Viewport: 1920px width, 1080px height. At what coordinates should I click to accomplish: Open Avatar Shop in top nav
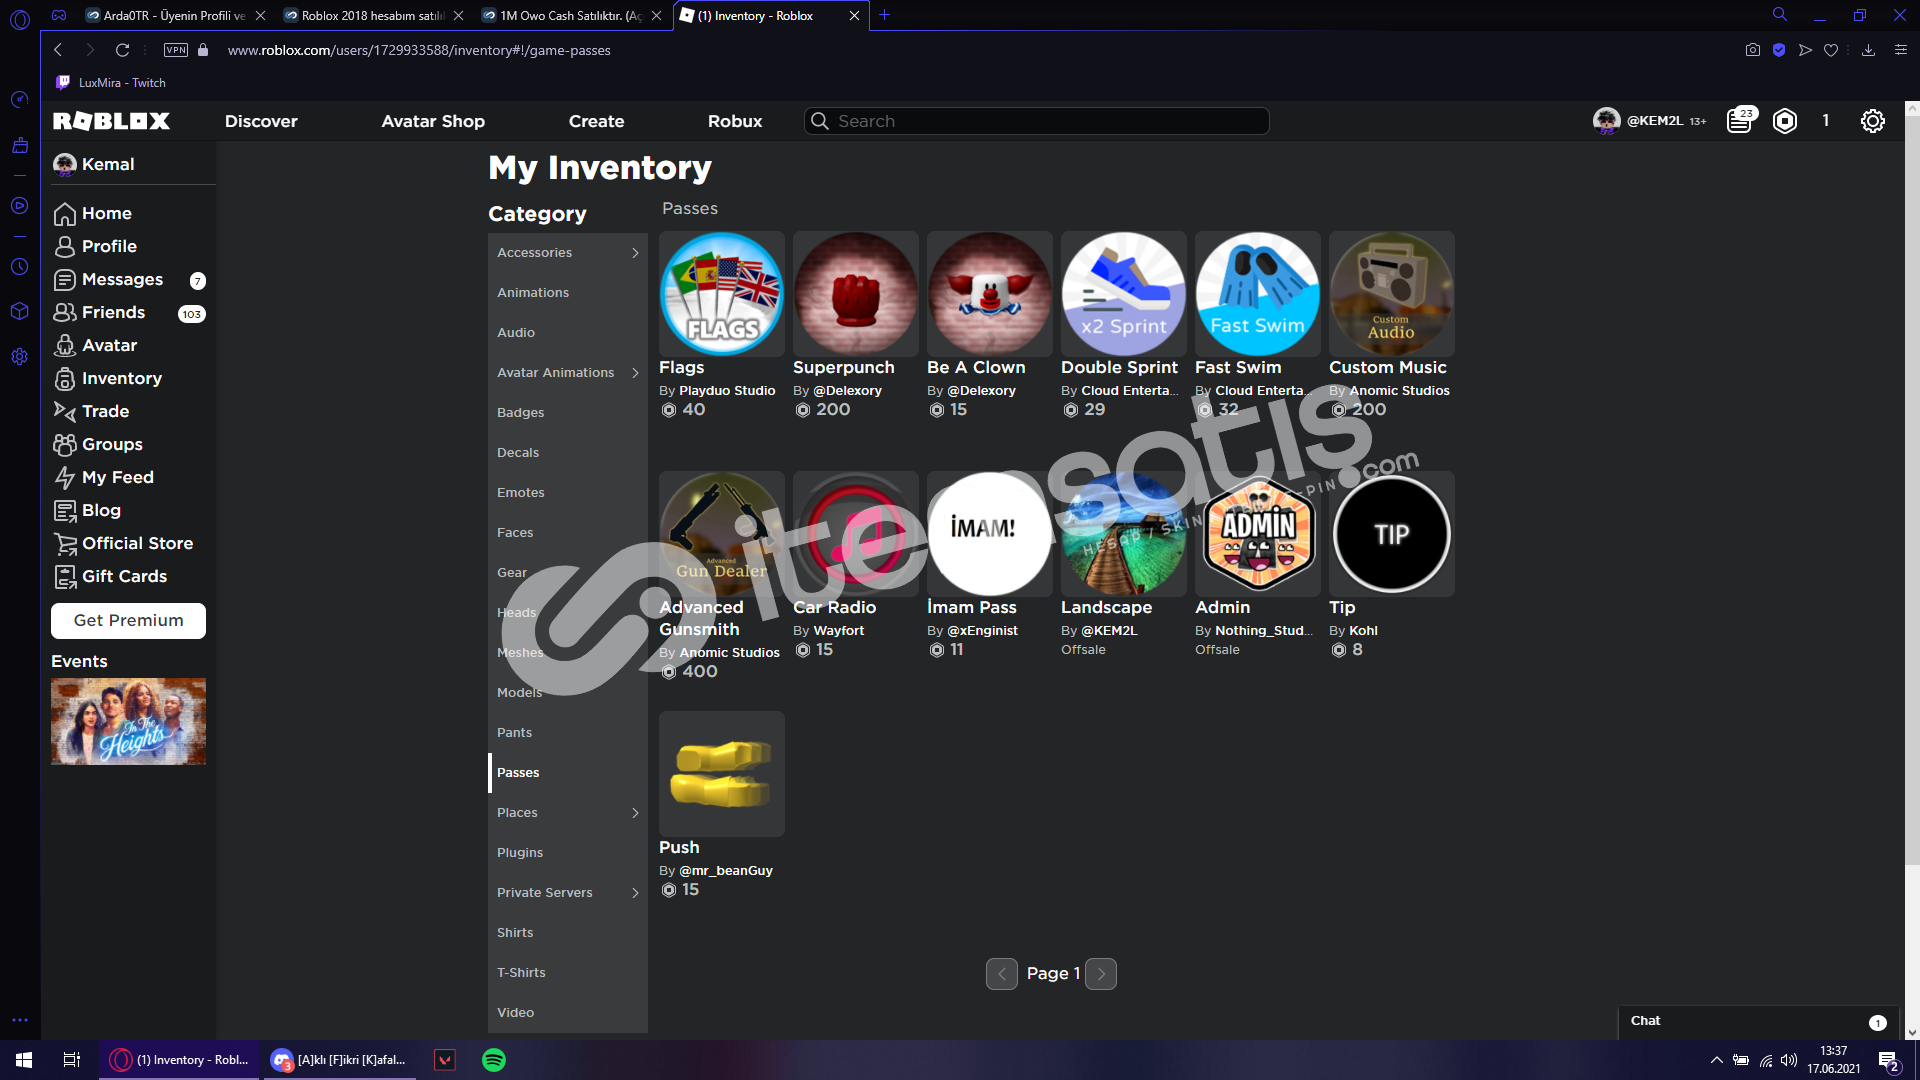pyautogui.click(x=433, y=121)
